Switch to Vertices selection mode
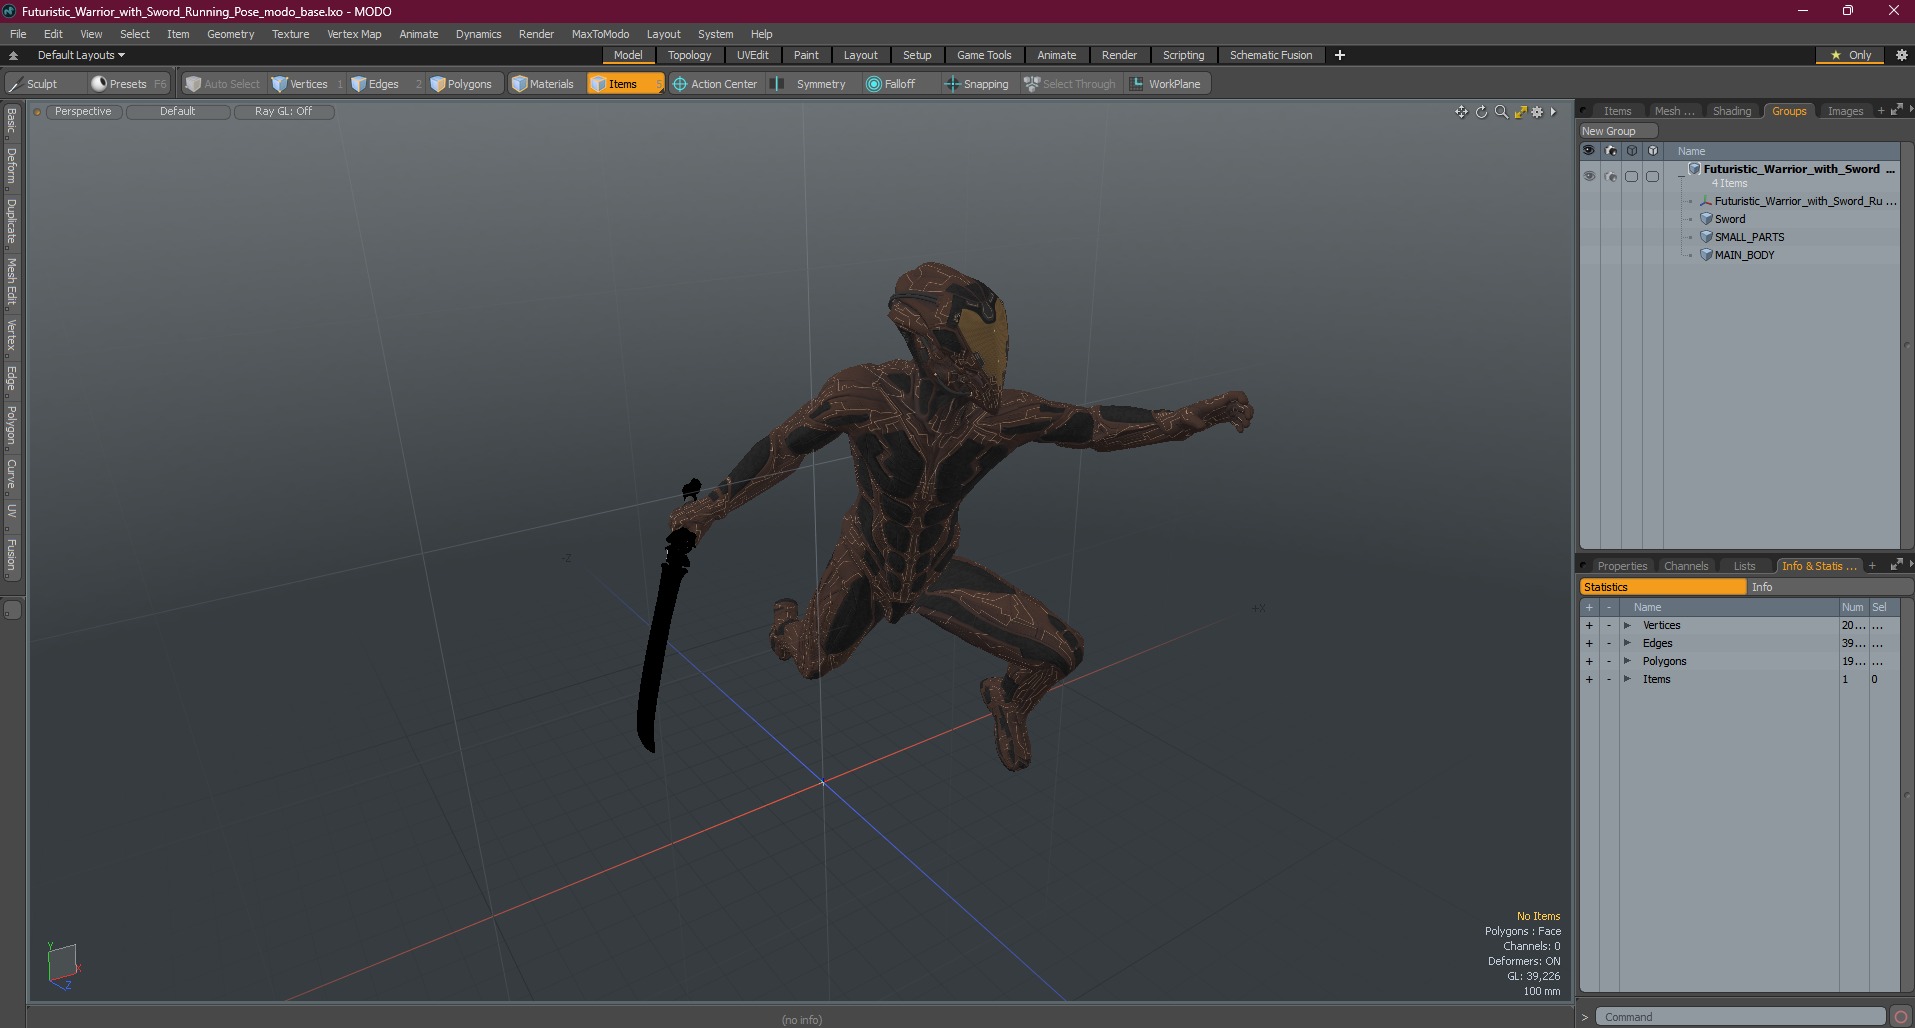Viewport: 1915px width, 1028px height. coord(308,84)
